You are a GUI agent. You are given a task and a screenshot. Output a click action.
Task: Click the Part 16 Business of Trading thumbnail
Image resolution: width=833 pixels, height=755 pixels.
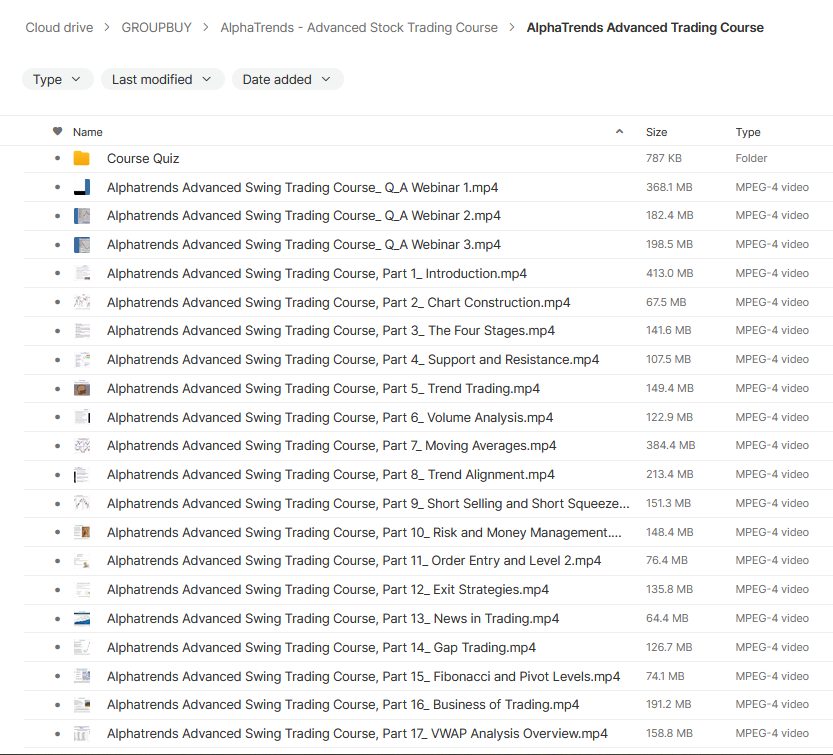81,705
